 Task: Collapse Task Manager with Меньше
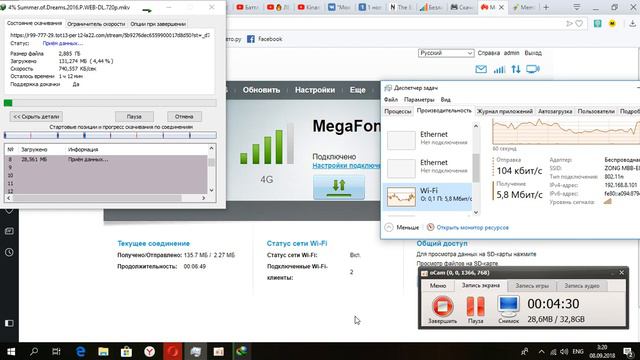coord(402,227)
